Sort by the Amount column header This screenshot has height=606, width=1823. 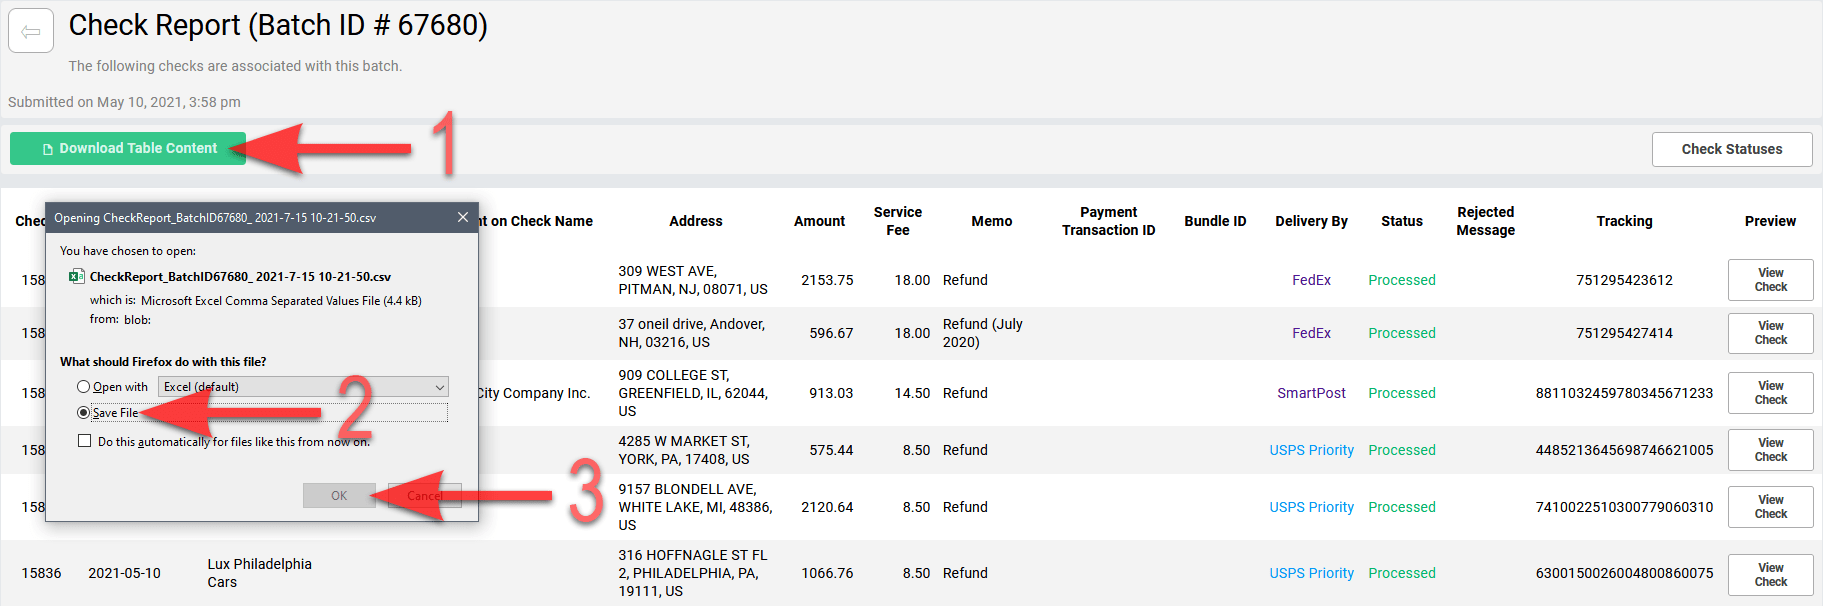(x=819, y=221)
